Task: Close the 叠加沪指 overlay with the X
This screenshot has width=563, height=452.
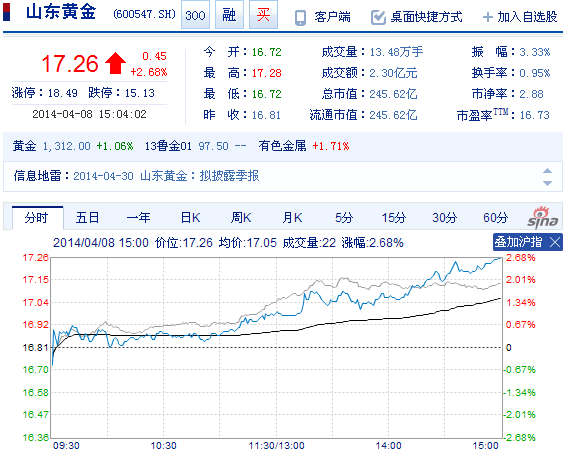Action: click(555, 242)
